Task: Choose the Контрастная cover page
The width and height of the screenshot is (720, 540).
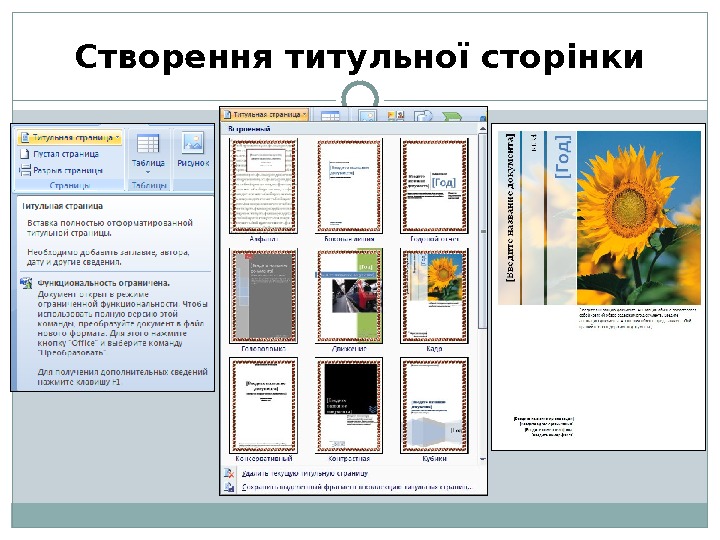Action: pos(349,405)
